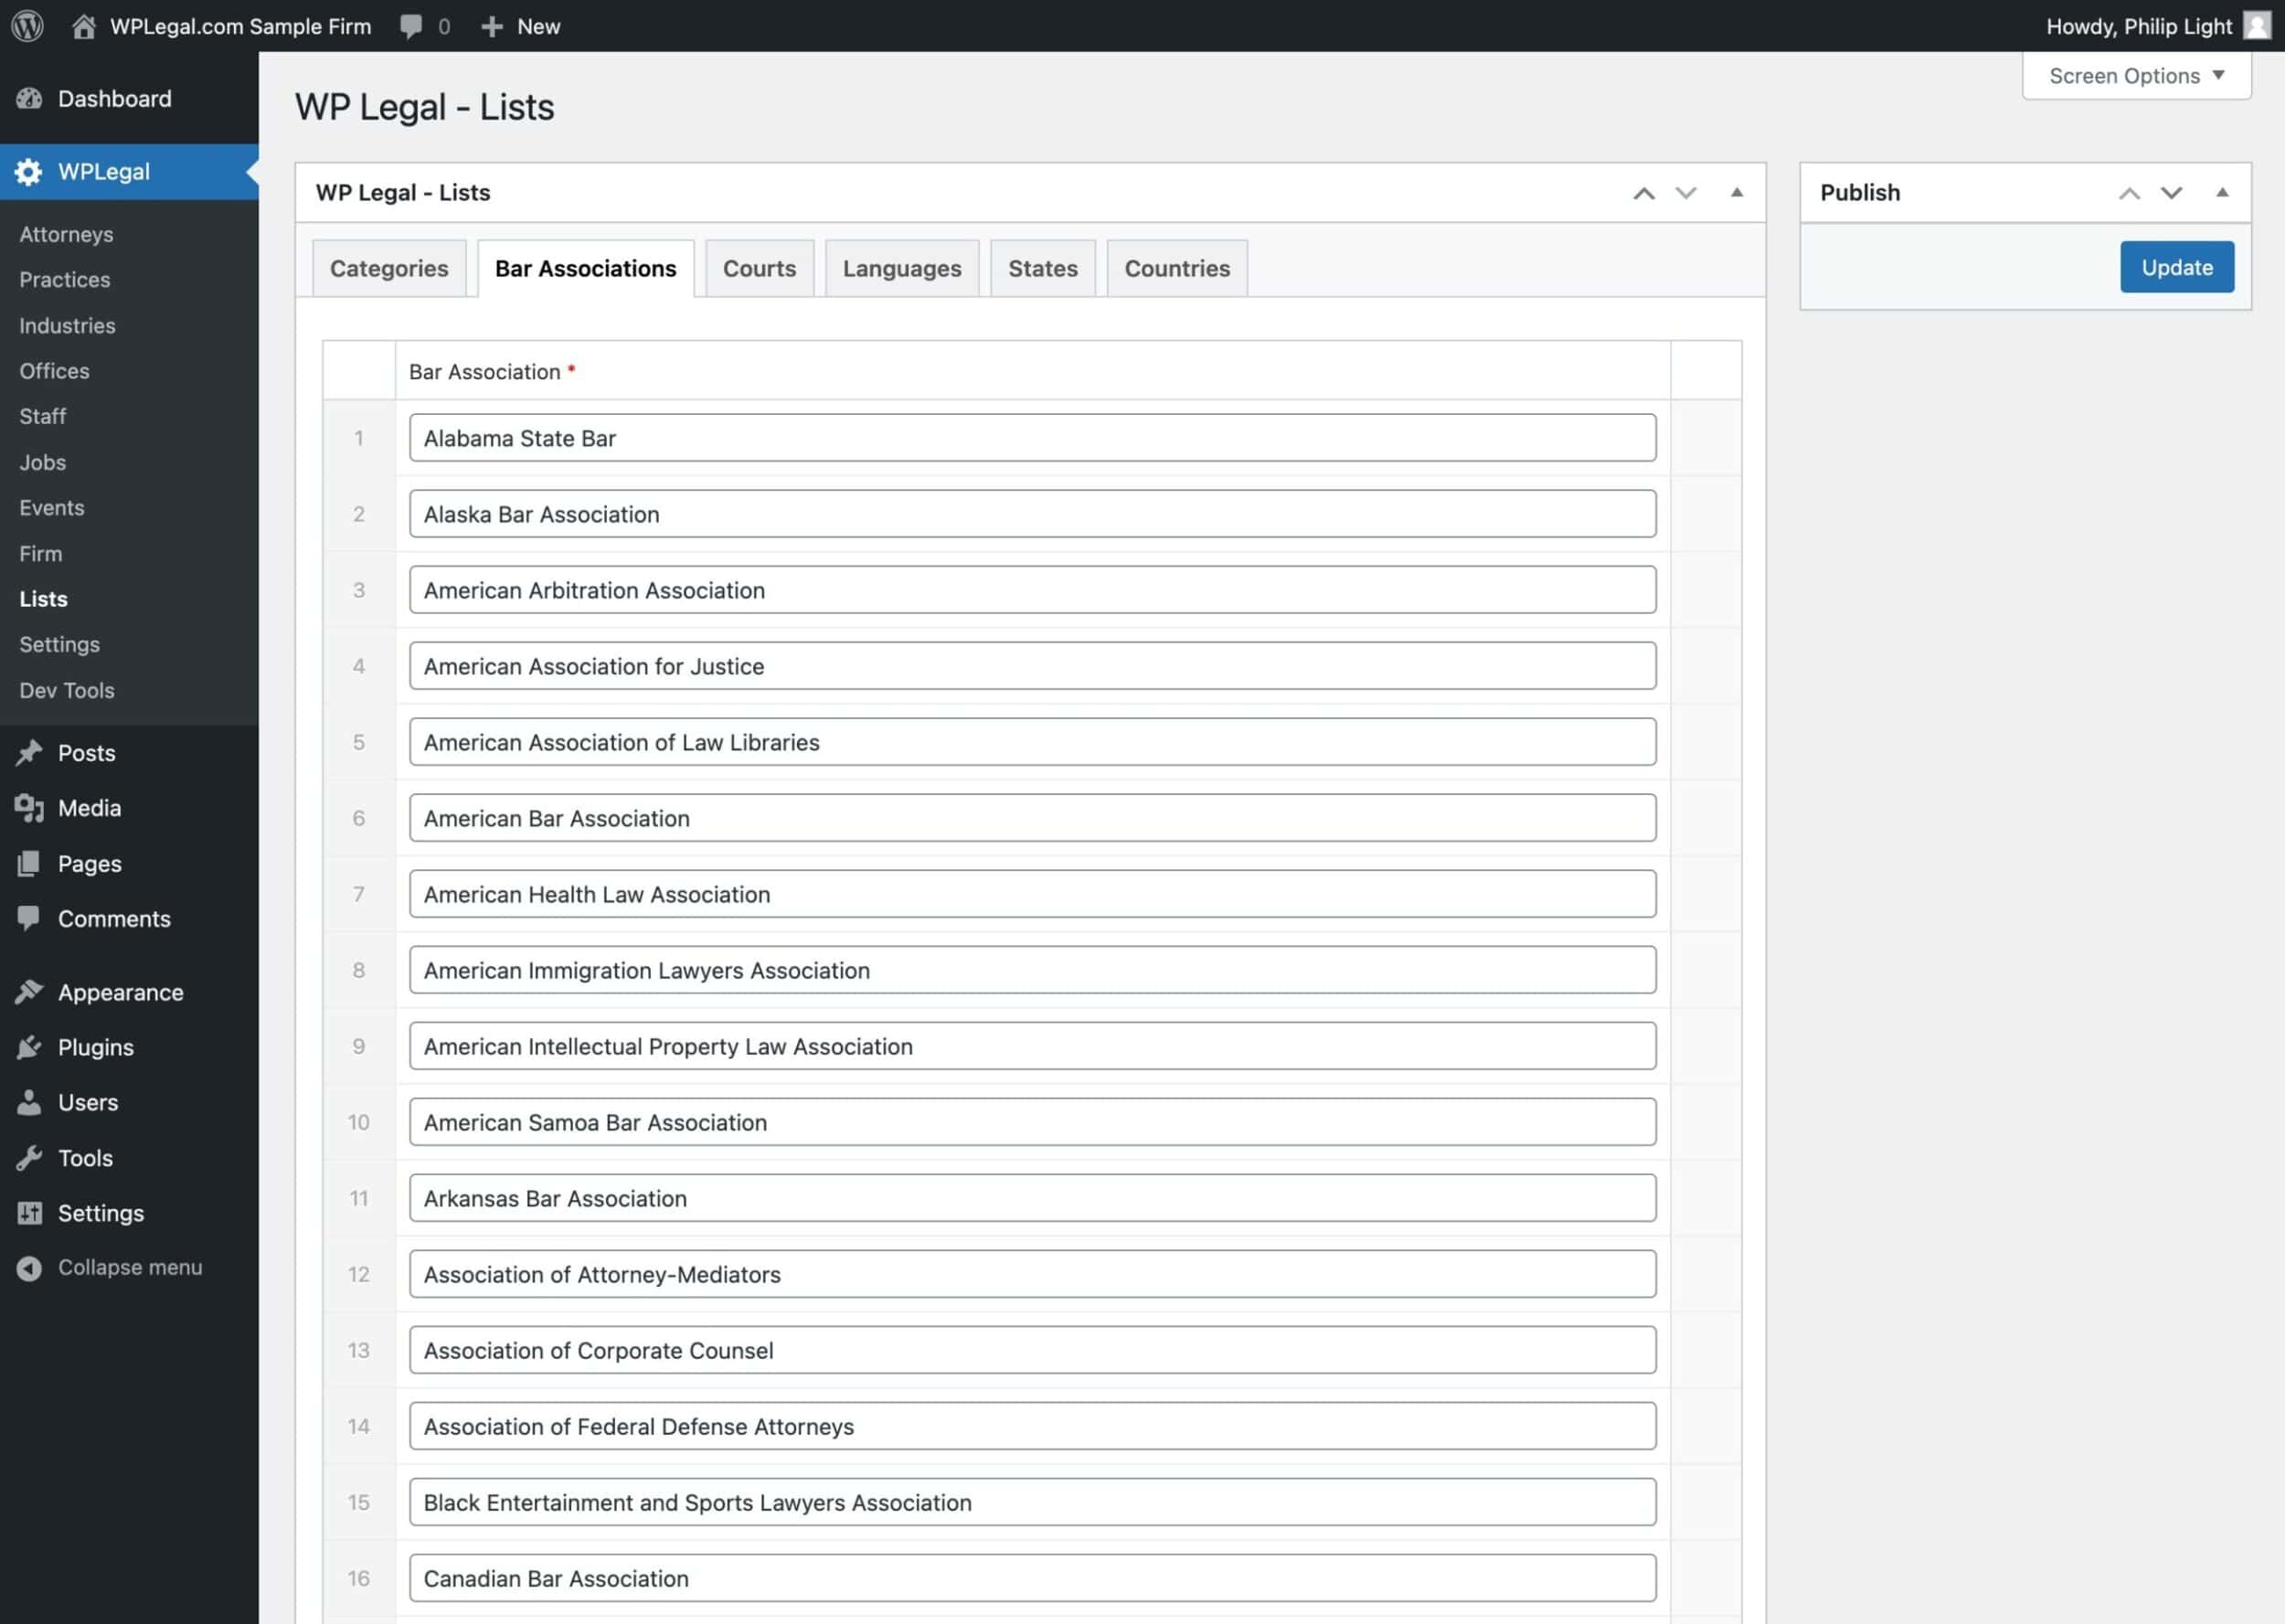Viewport: 2285px width, 1624px height.
Task: Open the Screen Options dropdown
Action: click(2136, 76)
